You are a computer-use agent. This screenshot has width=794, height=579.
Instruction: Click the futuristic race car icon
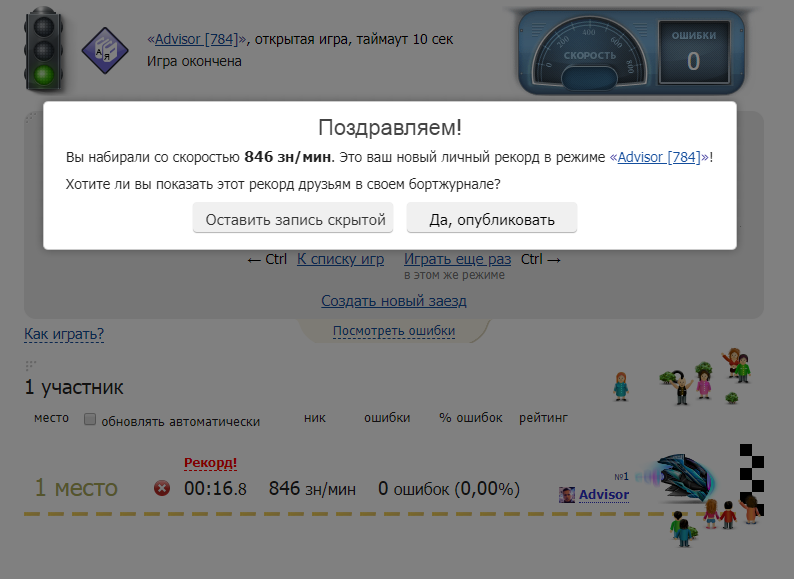679,478
